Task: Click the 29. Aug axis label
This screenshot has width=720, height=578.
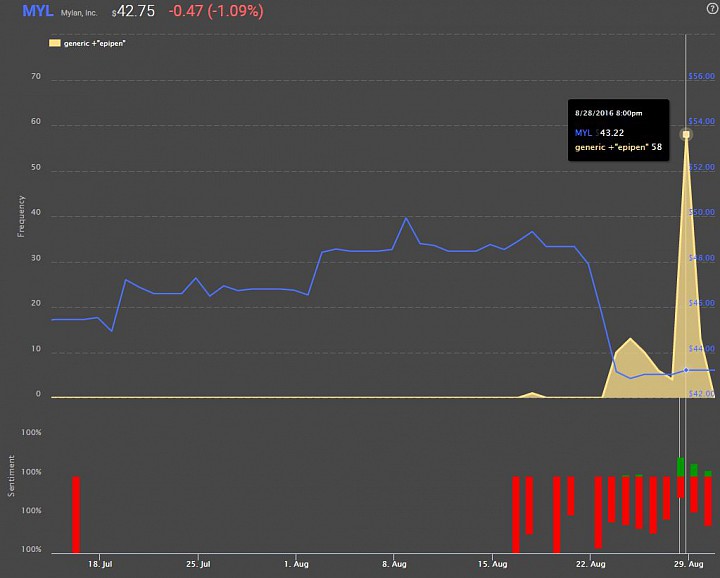Action: pyautogui.click(x=688, y=564)
